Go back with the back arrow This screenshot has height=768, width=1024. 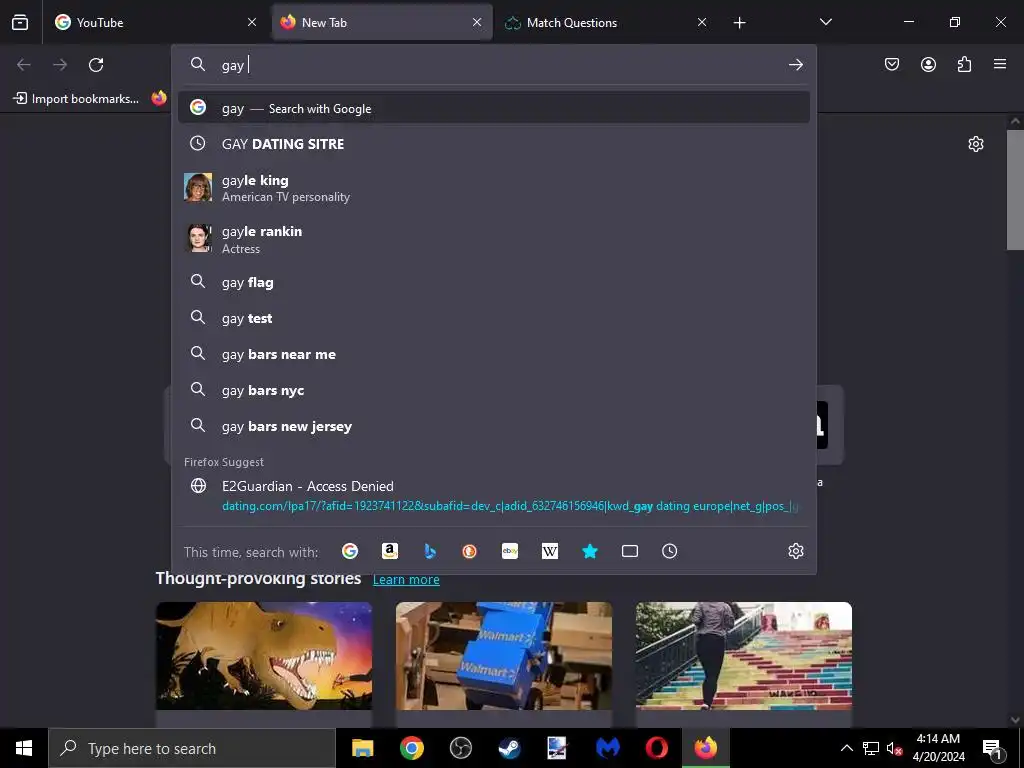point(24,65)
